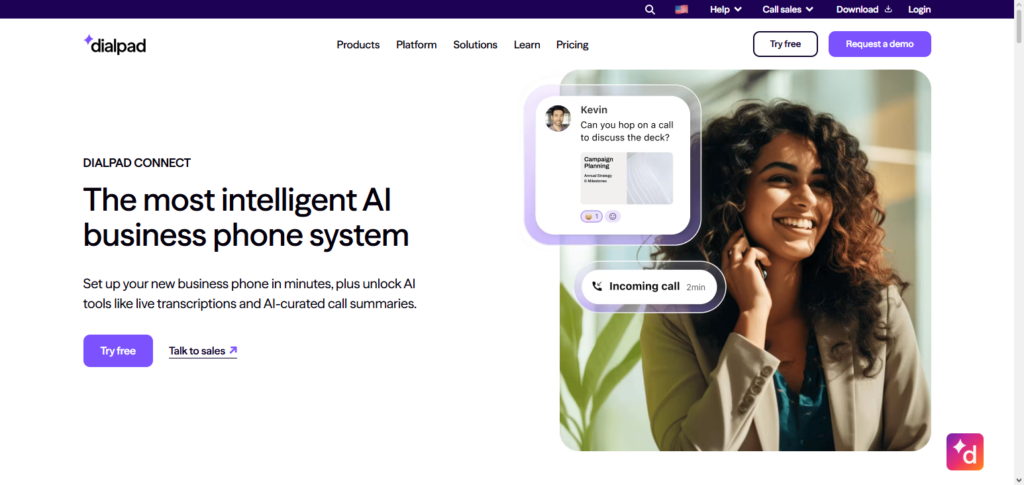Click the Dialpad logo
The height and width of the screenshot is (485, 1024).
115,44
